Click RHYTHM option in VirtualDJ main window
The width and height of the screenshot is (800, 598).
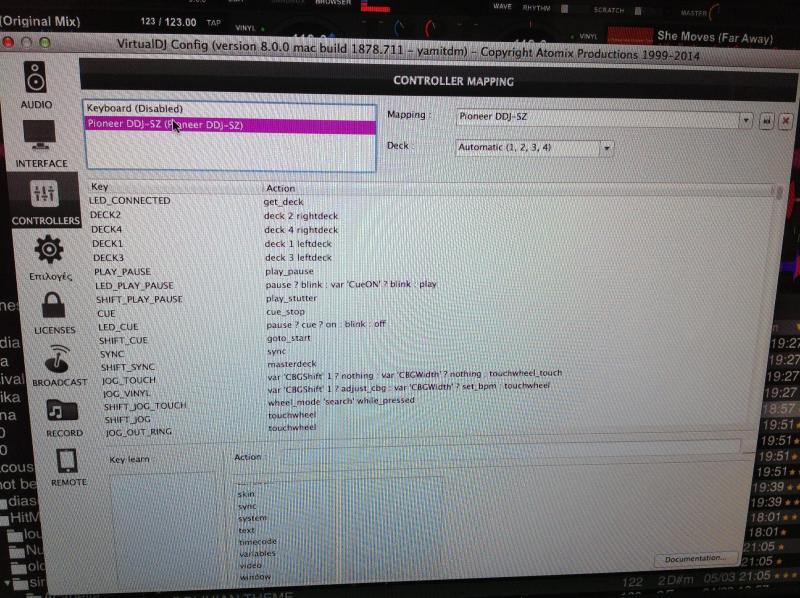[x=537, y=8]
